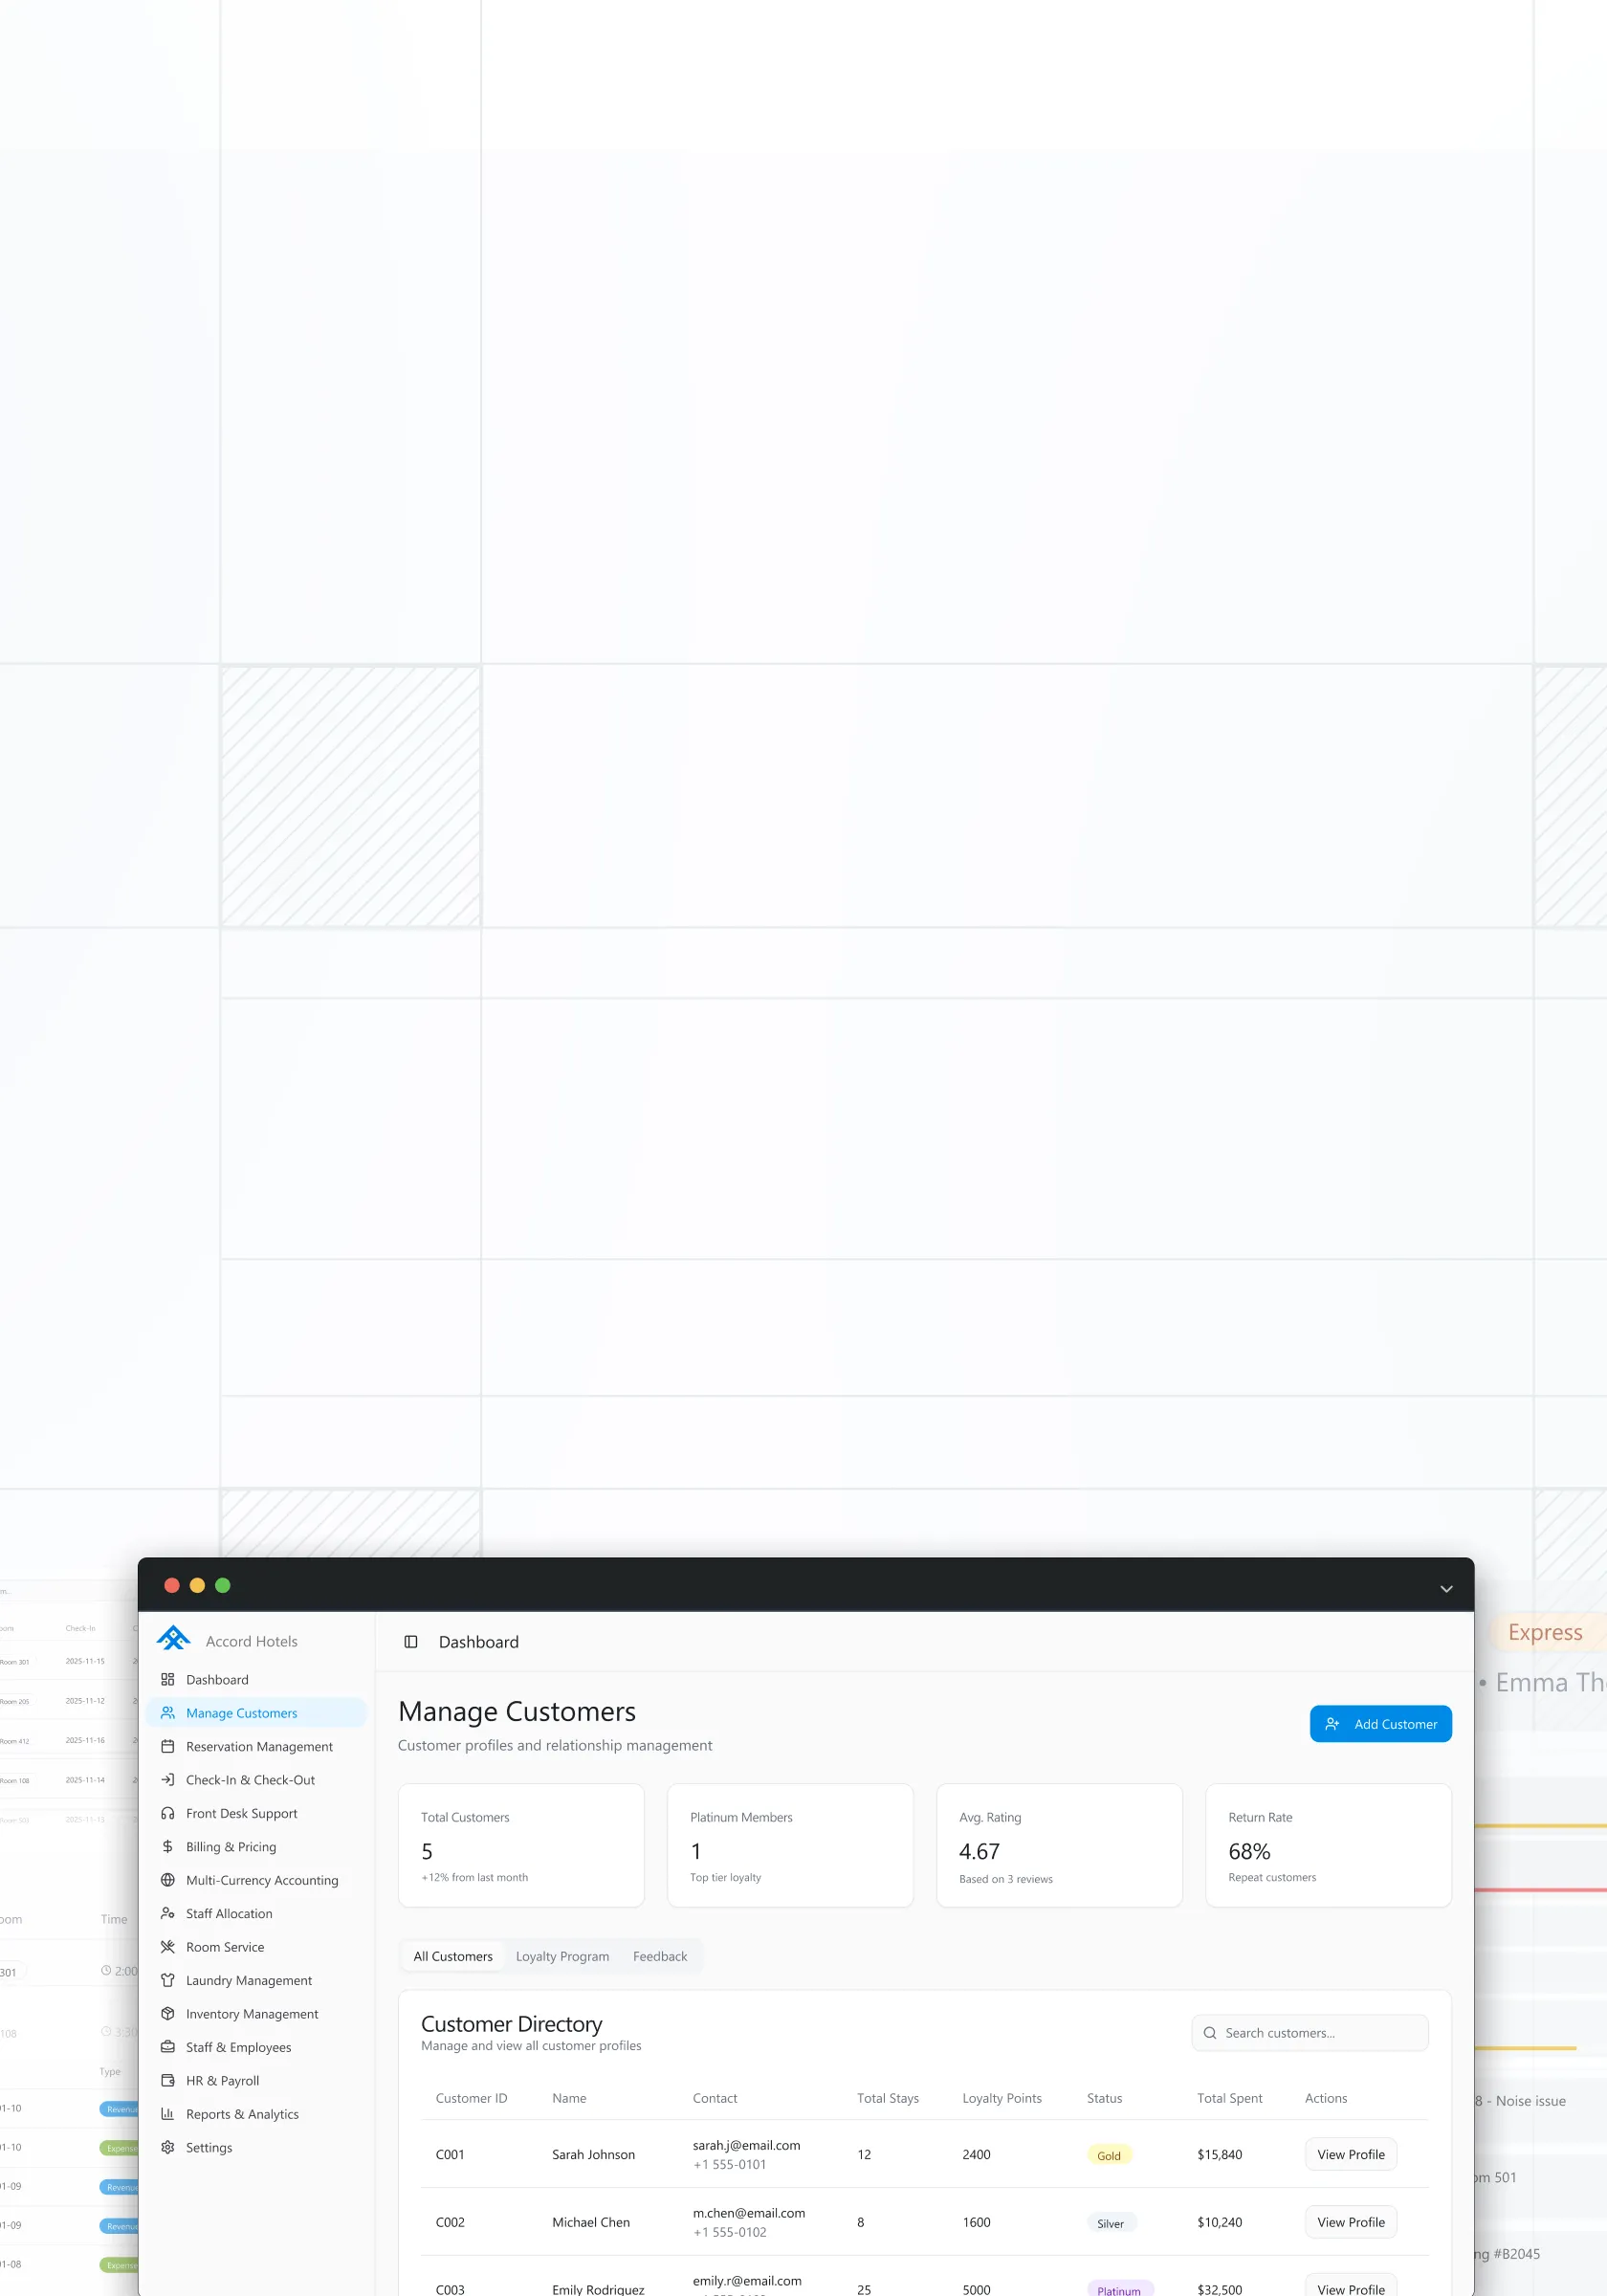The image size is (1607, 2296).
Task: Click the Accord Hotels logo icon
Action: 173,1639
